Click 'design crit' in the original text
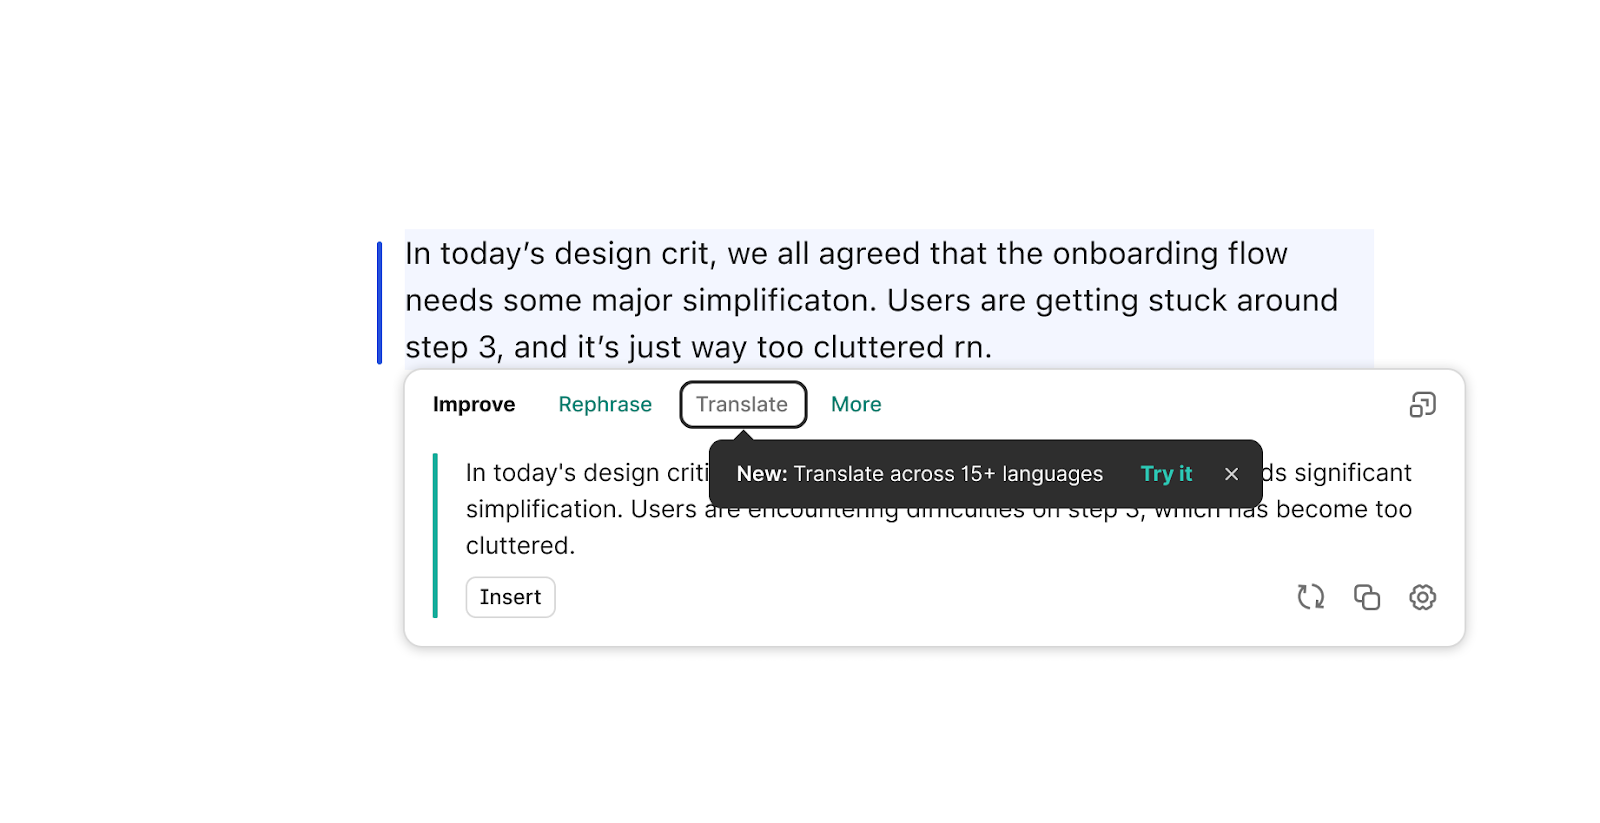The image size is (1600, 823). (x=632, y=254)
